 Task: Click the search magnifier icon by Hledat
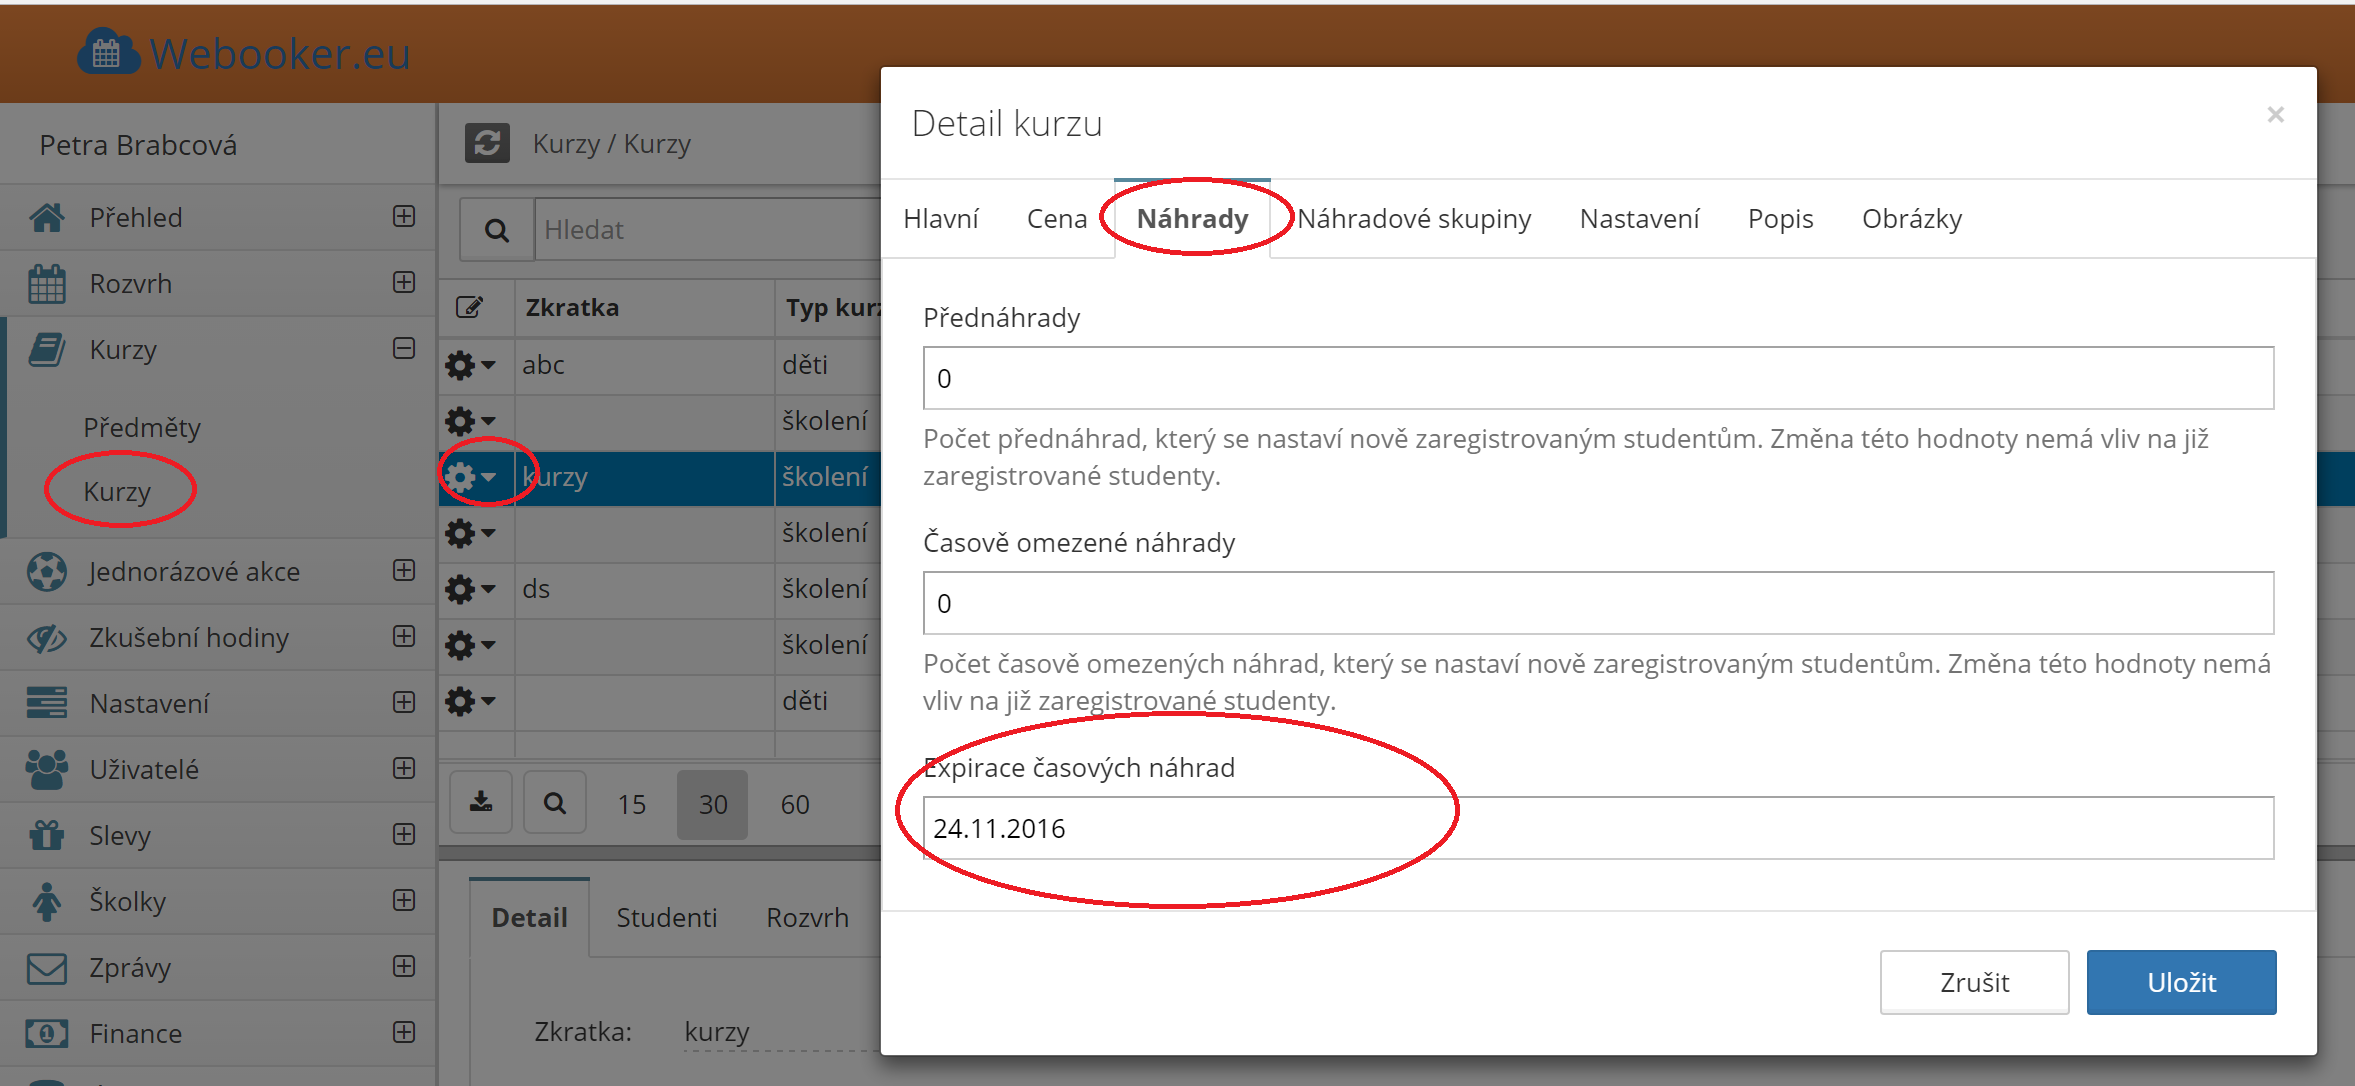[x=497, y=230]
